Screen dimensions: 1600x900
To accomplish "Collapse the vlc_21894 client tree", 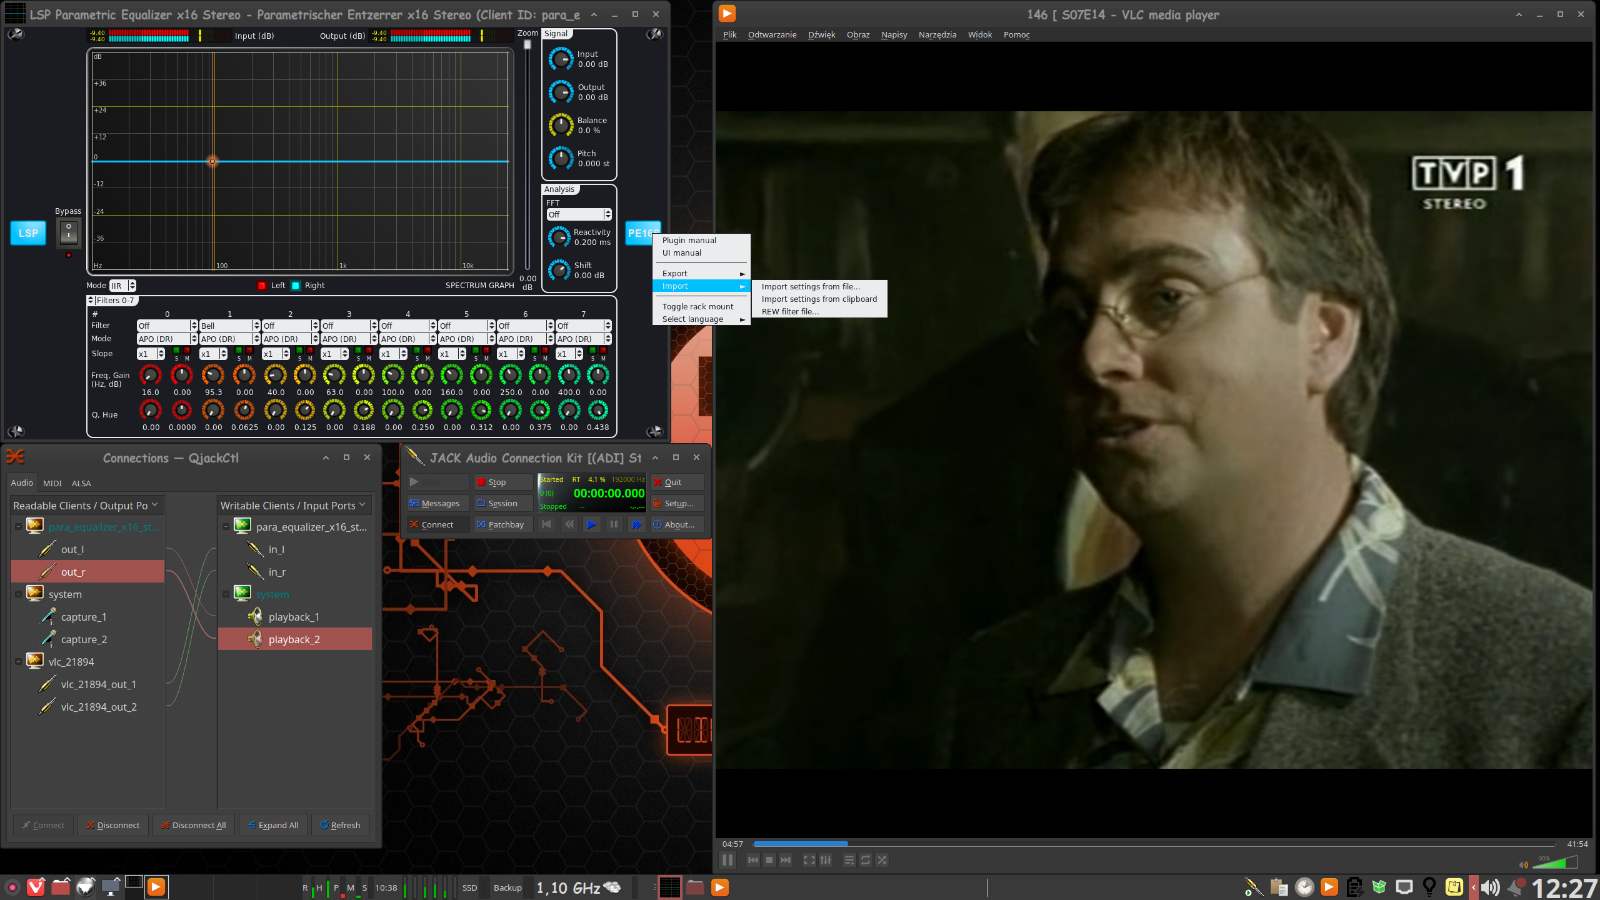I will point(18,661).
